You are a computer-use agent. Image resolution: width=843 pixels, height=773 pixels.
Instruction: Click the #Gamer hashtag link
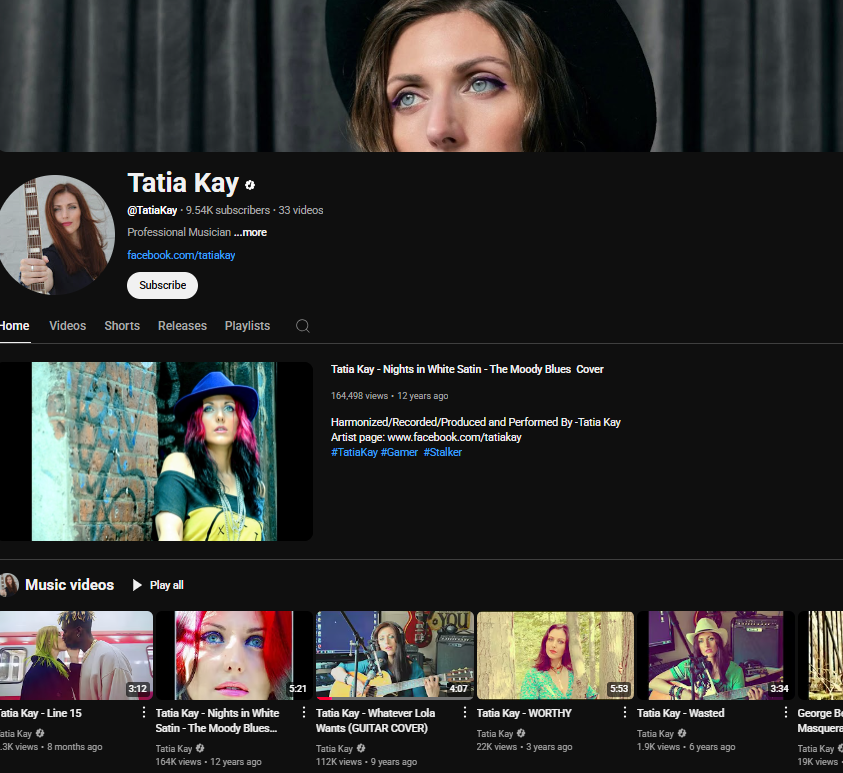tap(399, 452)
